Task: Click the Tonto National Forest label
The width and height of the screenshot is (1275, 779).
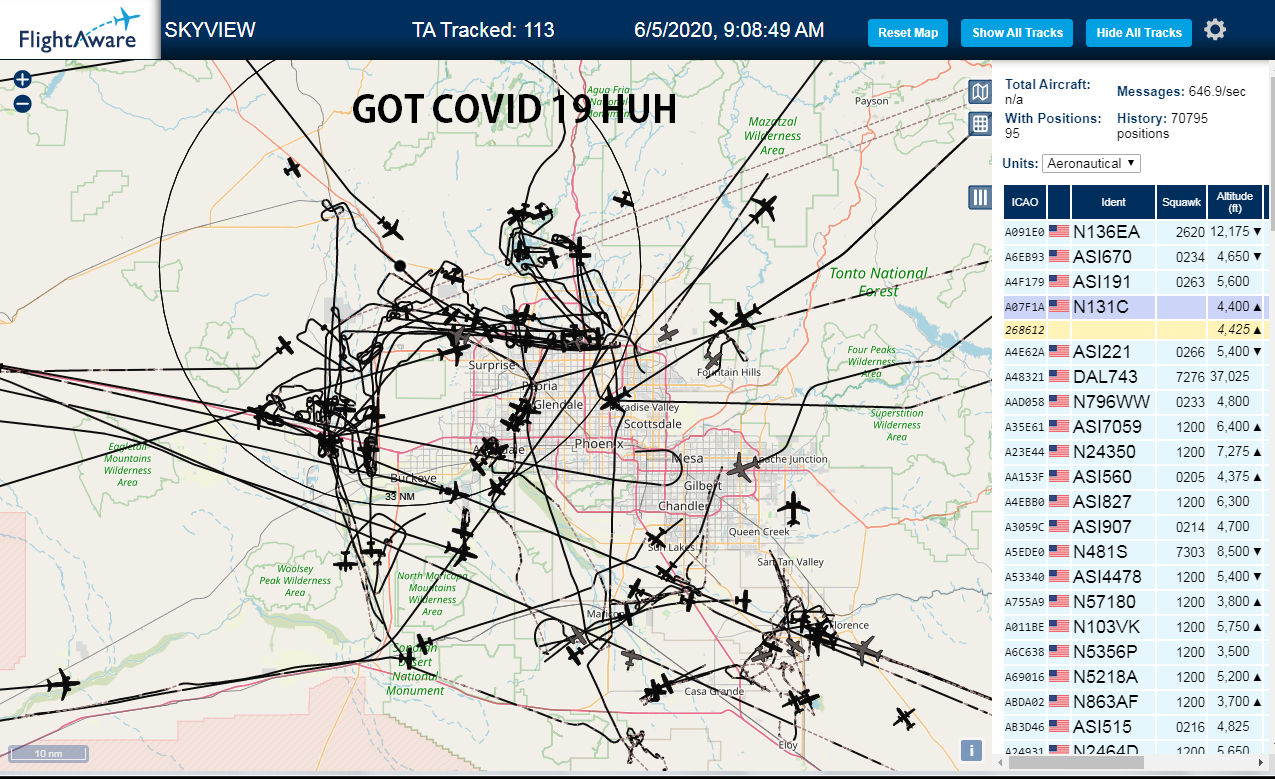Action: (x=878, y=282)
